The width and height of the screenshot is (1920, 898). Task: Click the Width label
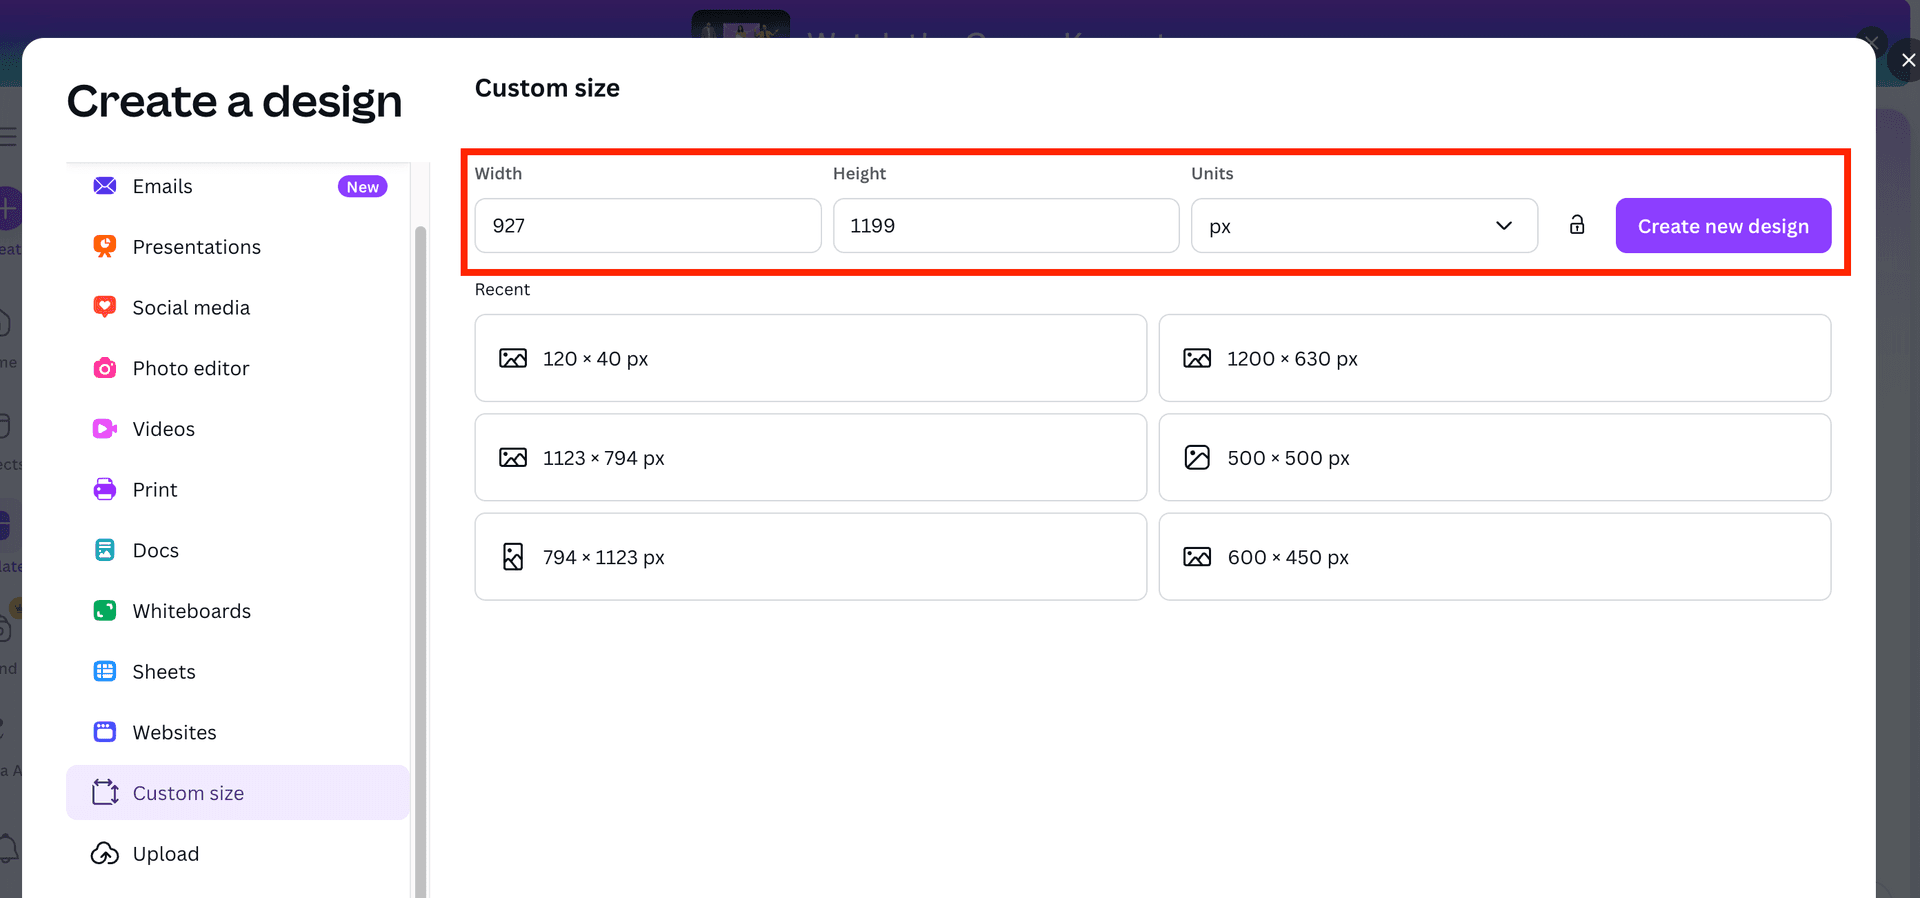tap(498, 173)
